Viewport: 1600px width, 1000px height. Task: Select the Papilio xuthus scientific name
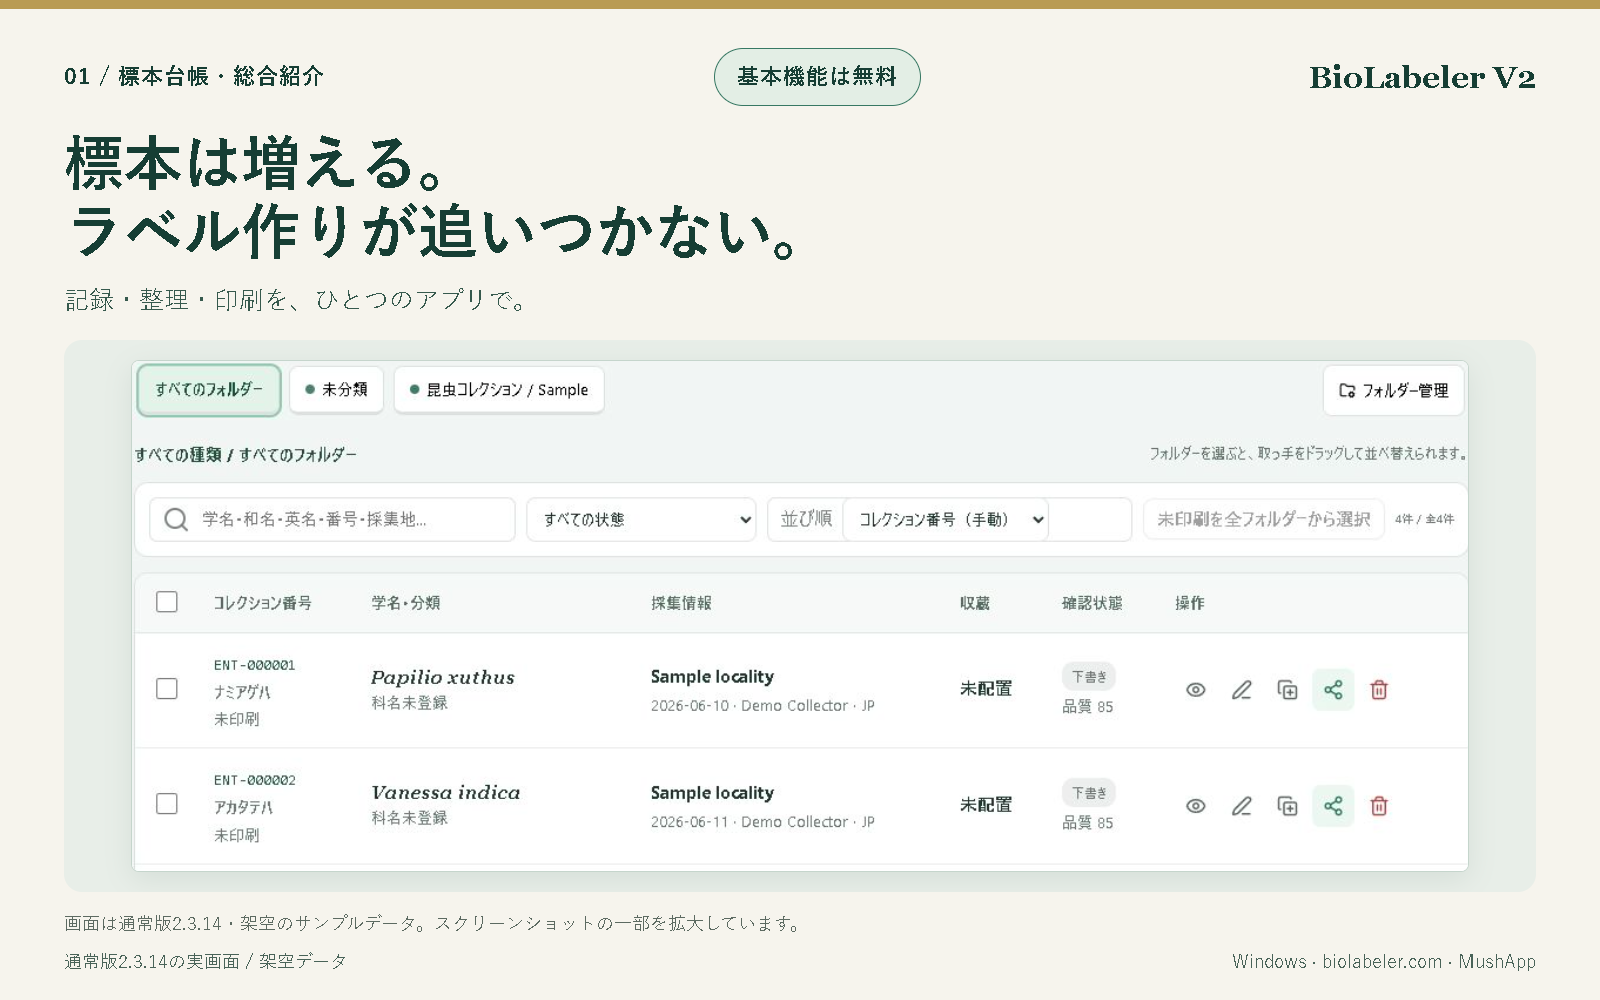[x=443, y=677]
